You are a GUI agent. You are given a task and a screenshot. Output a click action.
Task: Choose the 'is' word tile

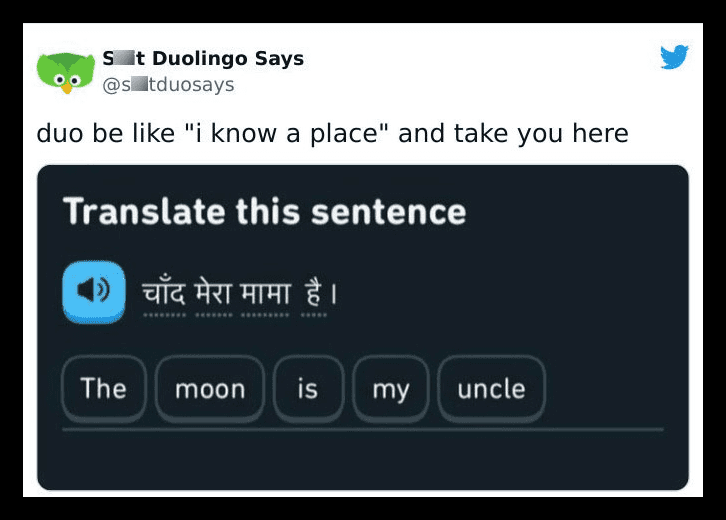pyautogui.click(x=308, y=388)
